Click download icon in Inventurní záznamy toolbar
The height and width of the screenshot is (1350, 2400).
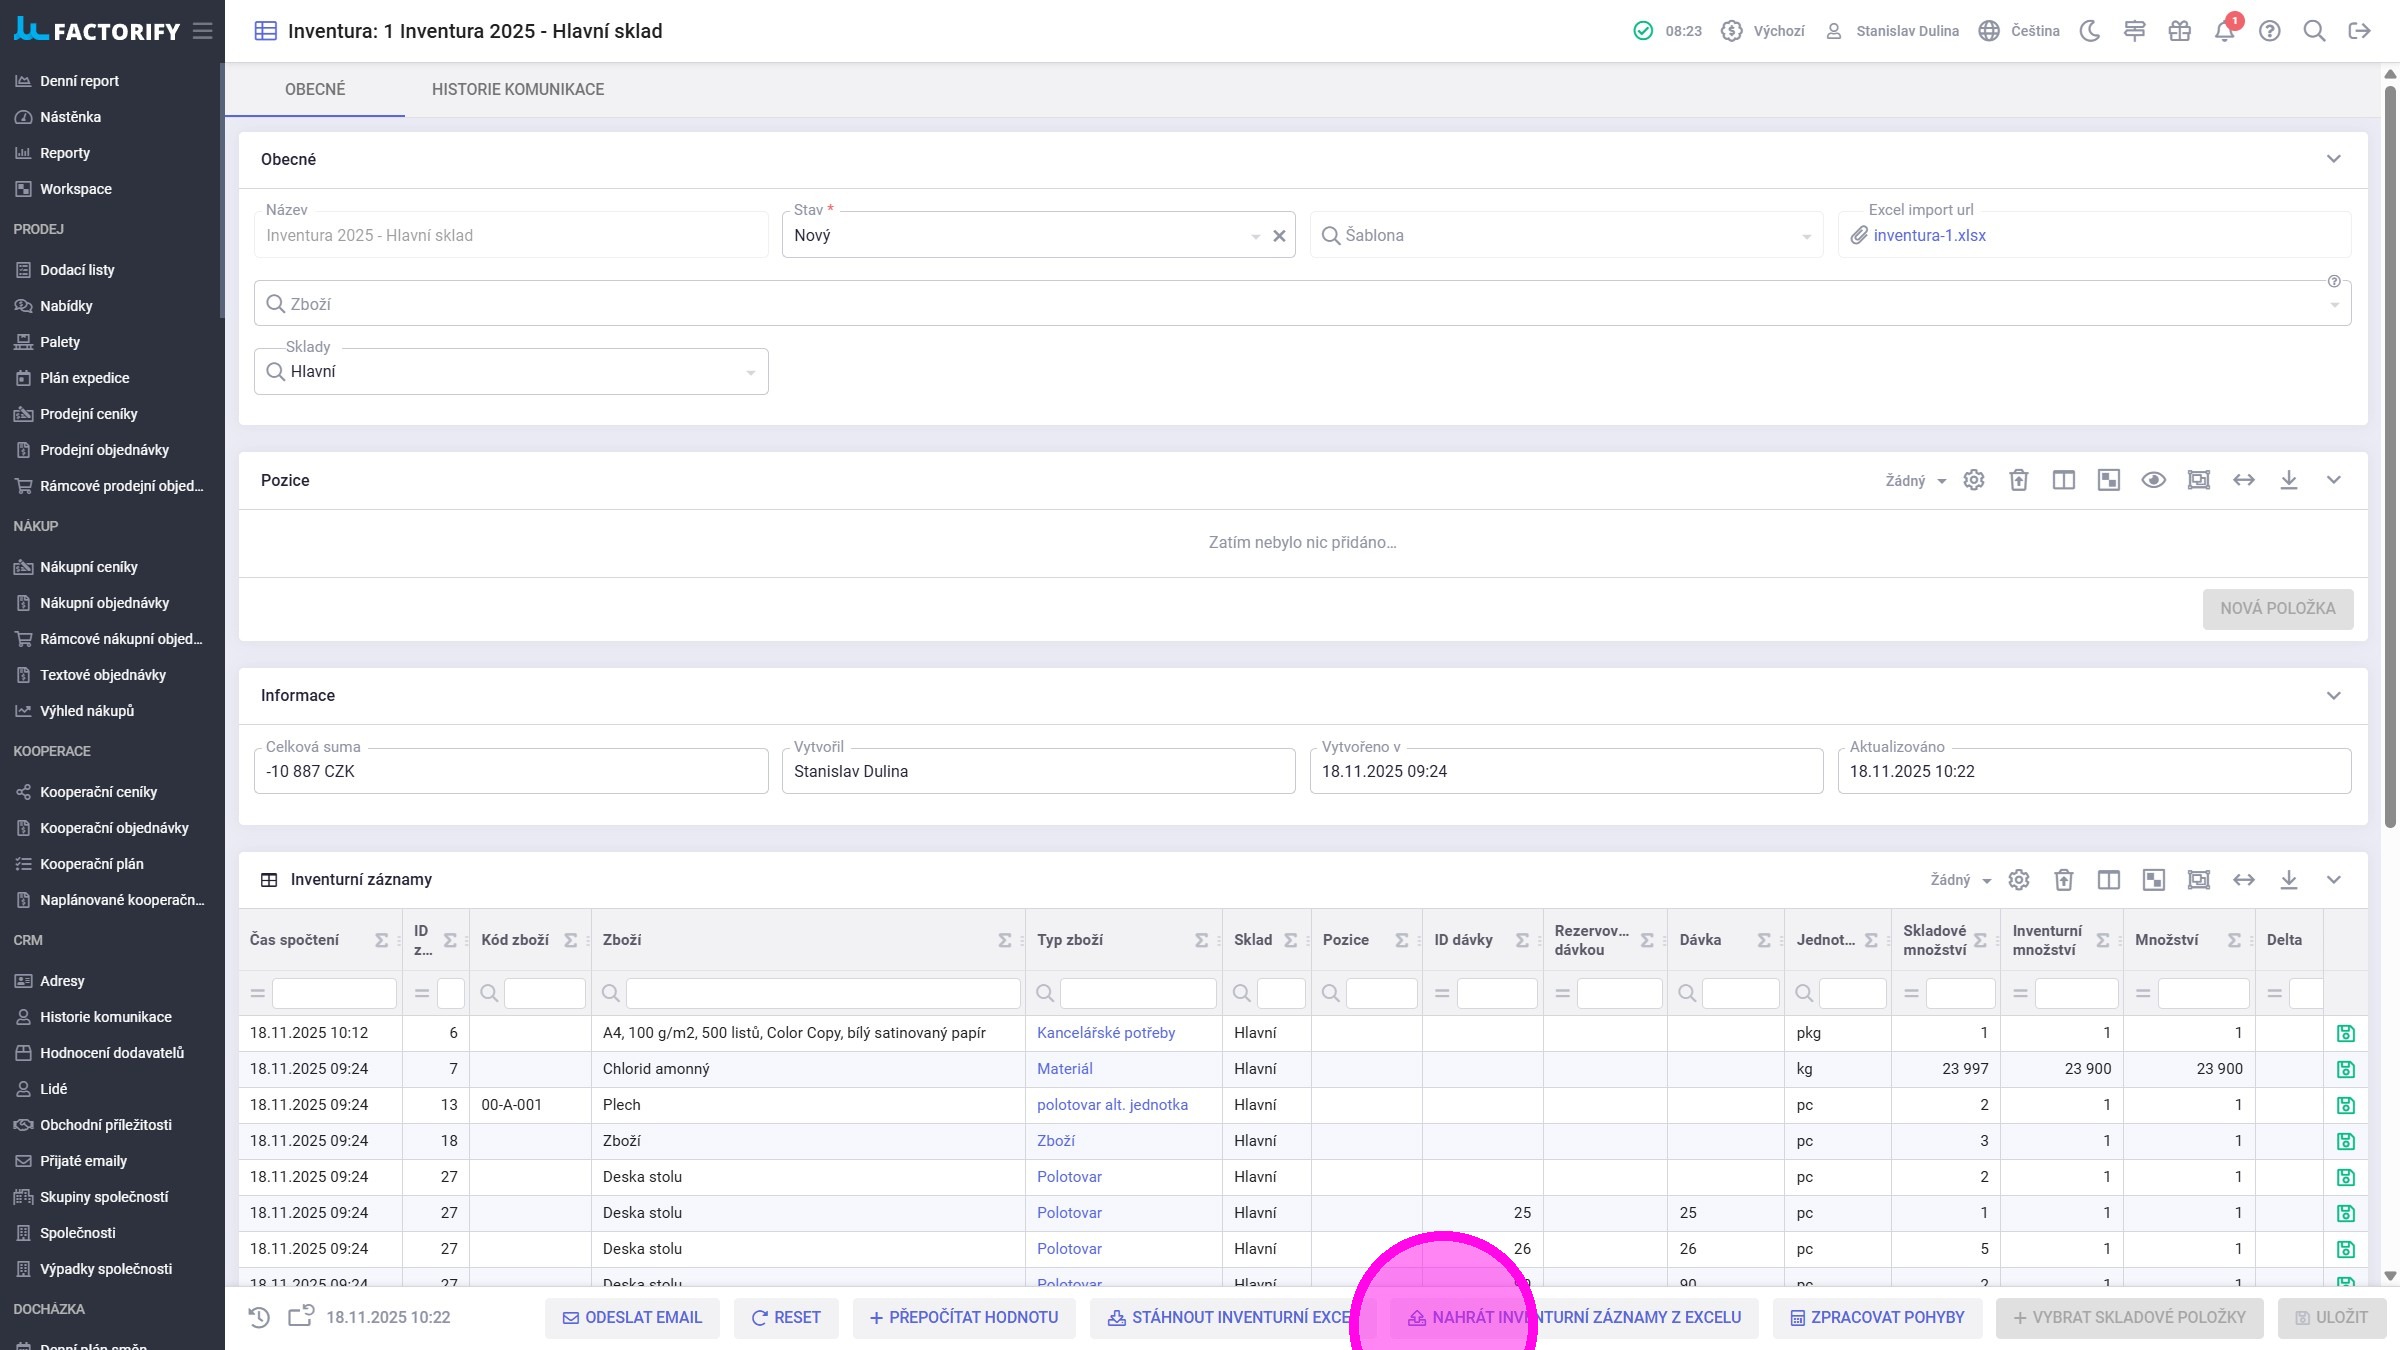[2288, 880]
